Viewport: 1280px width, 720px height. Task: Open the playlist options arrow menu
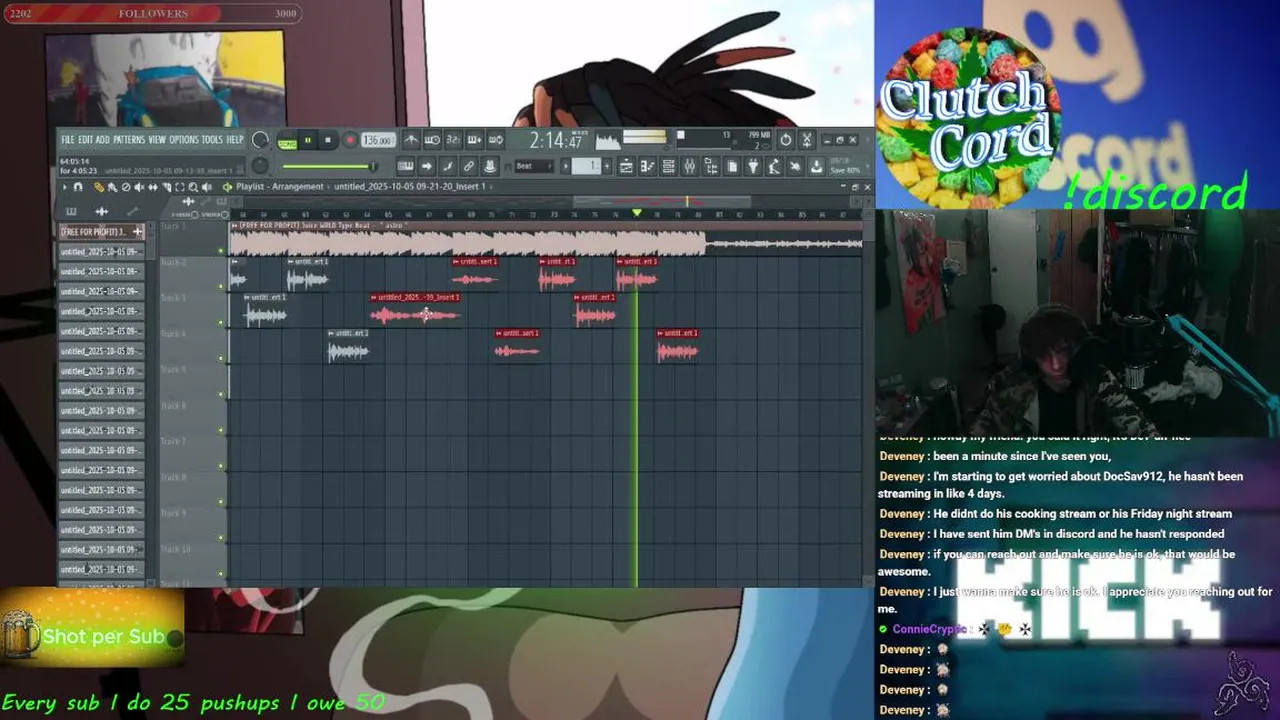pyautogui.click(x=65, y=187)
